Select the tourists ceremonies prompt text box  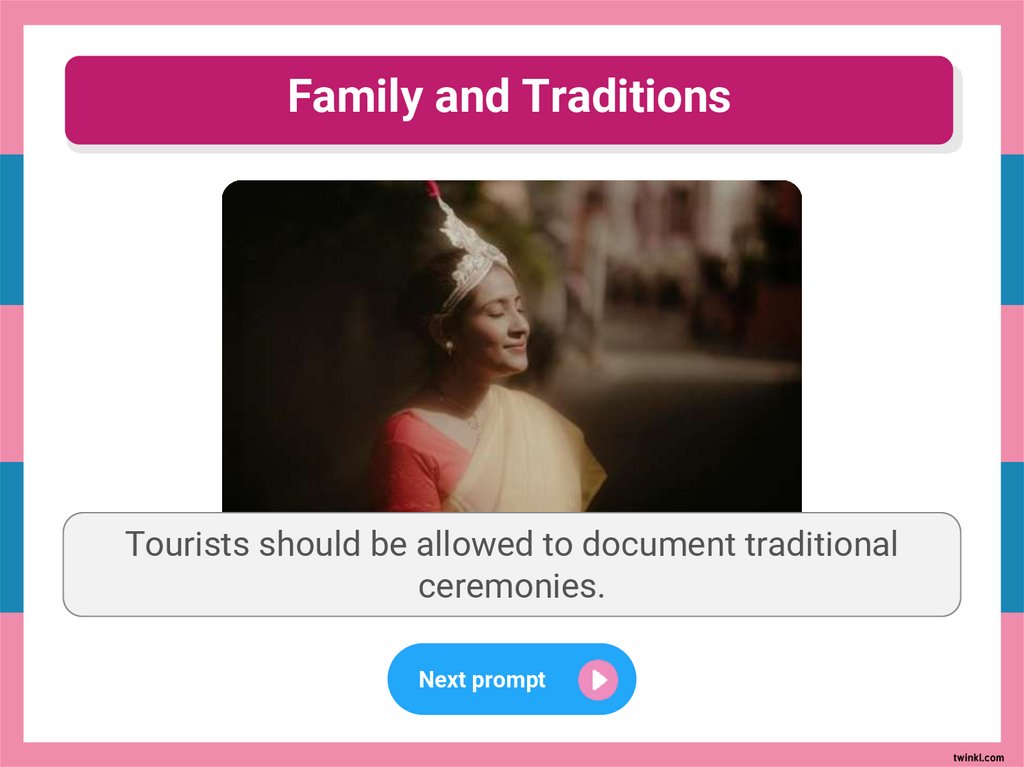point(511,564)
